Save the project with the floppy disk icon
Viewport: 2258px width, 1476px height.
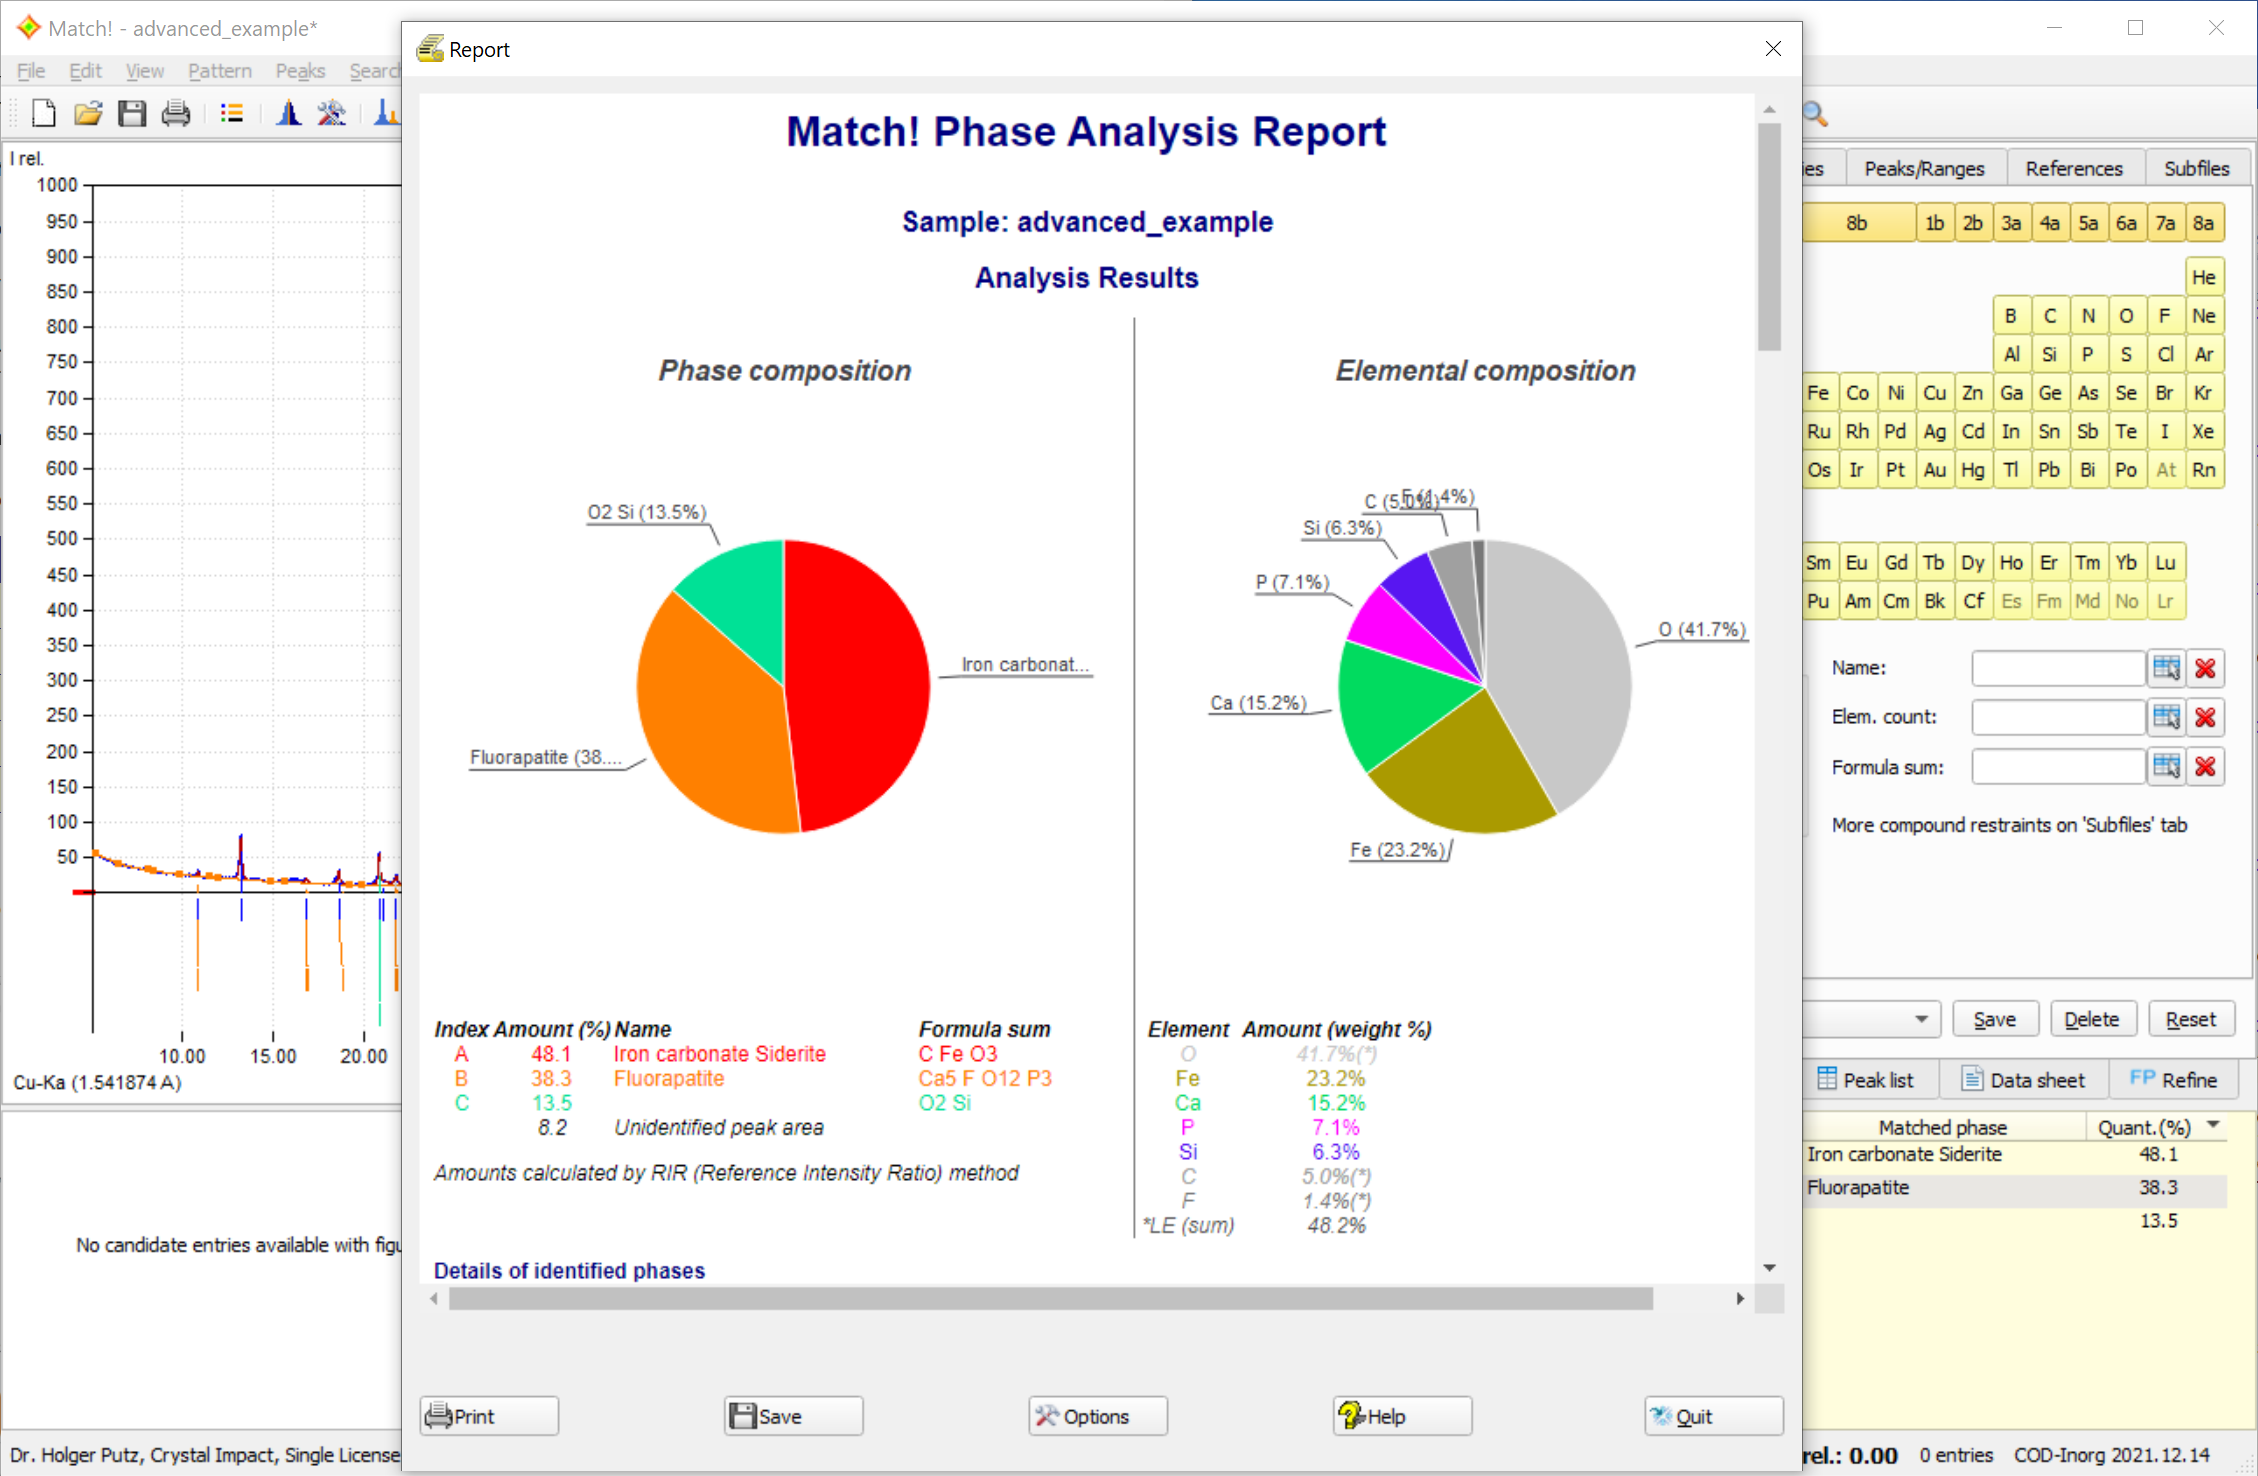click(x=131, y=113)
